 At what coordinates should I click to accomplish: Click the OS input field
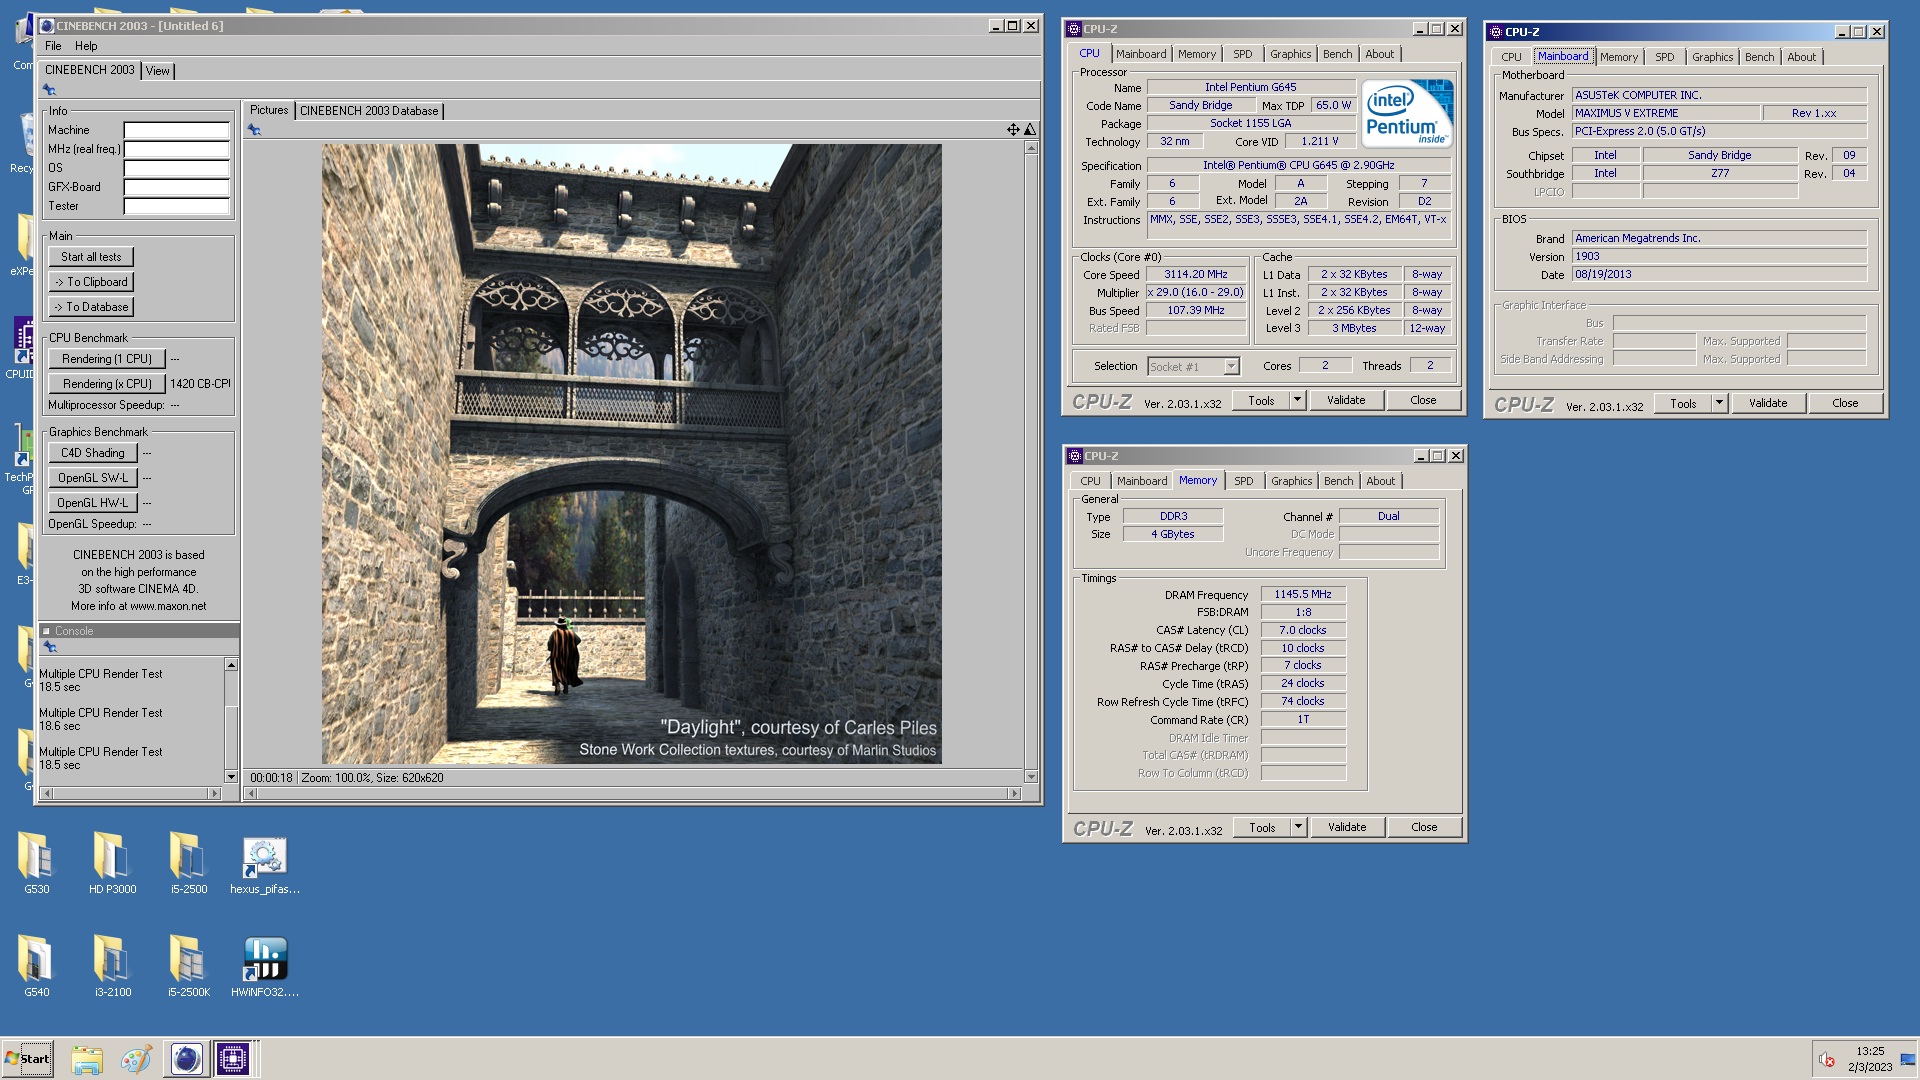176,168
